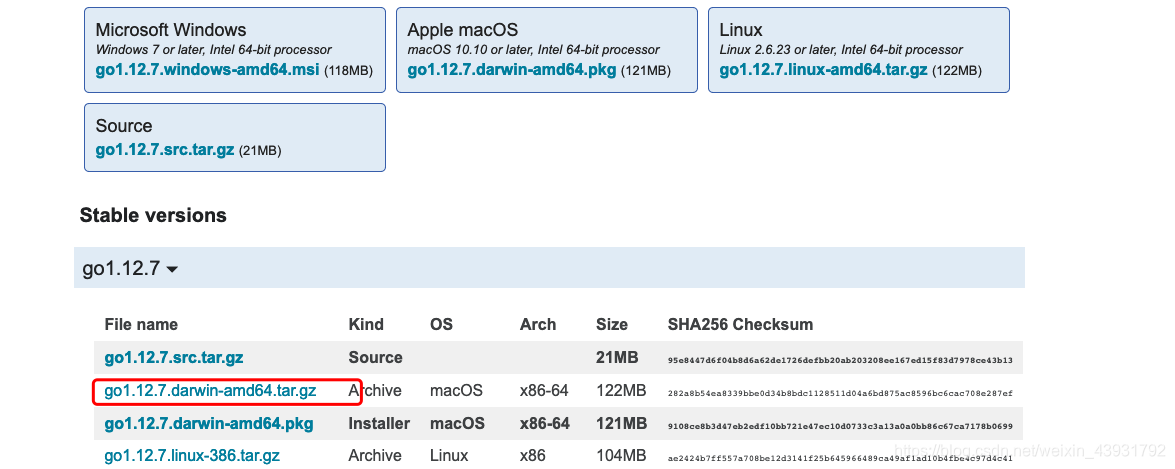The image size is (1175, 469).
Task: Click the Source kind cell
Action: (x=375, y=357)
